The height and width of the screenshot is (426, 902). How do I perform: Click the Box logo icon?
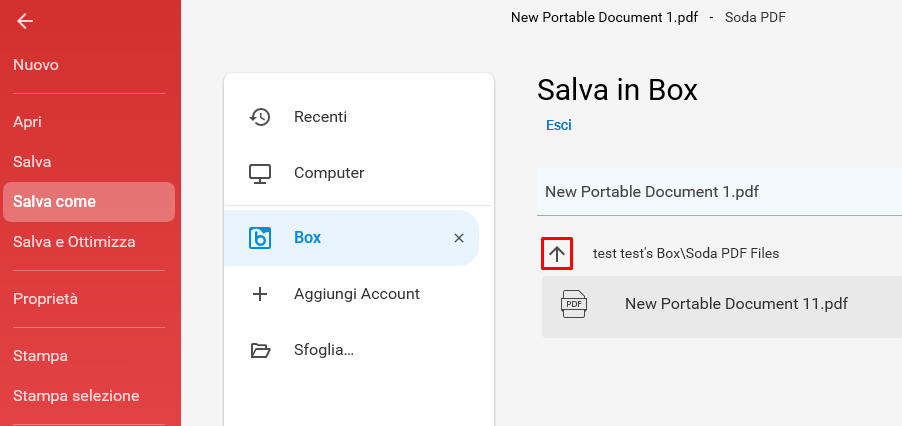260,238
